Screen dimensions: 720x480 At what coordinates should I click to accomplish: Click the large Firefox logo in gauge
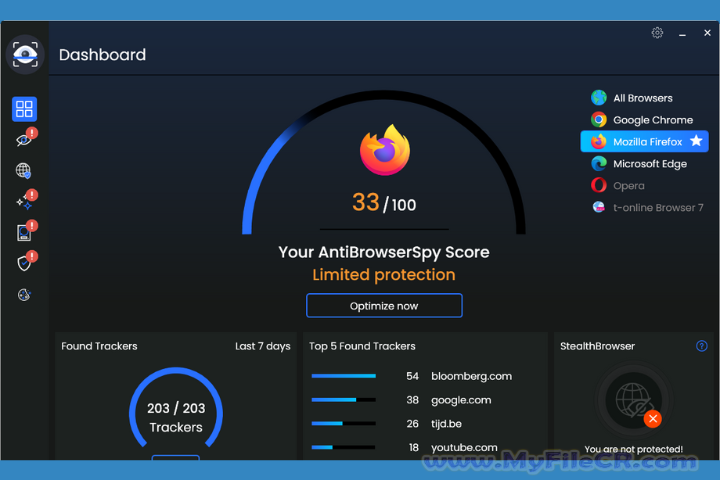pyautogui.click(x=385, y=150)
